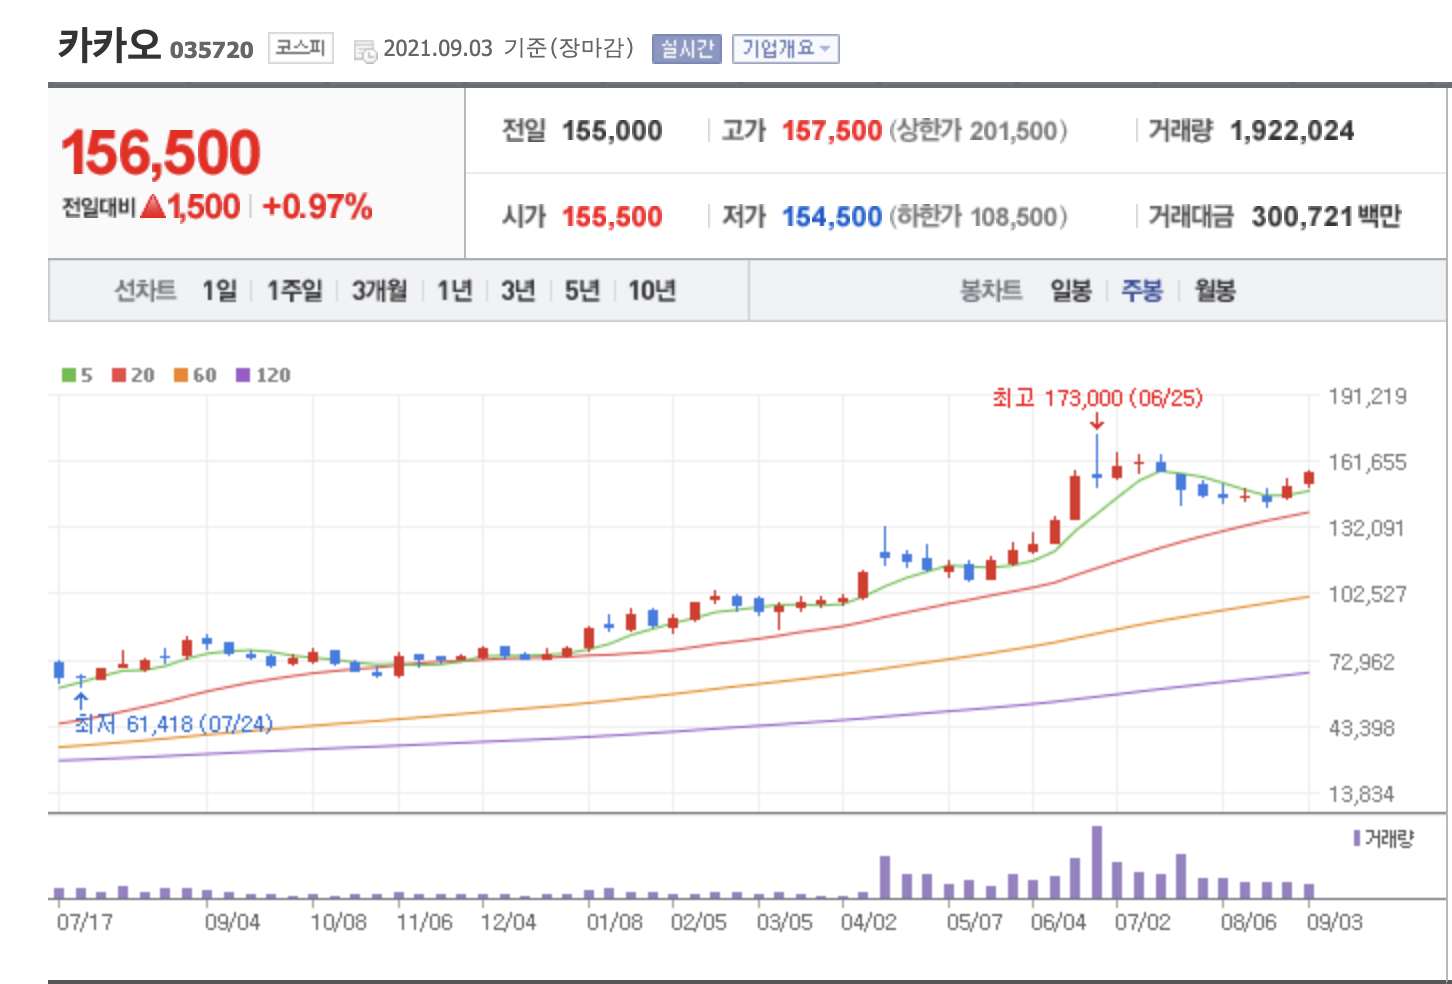Click the green 5 moving average swatch
The height and width of the screenshot is (984, 1452).
[x=69, y=375]
